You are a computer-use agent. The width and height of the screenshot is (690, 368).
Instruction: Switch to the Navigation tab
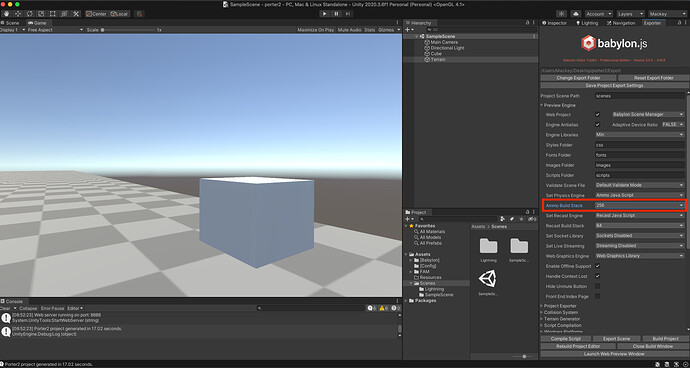621,23
